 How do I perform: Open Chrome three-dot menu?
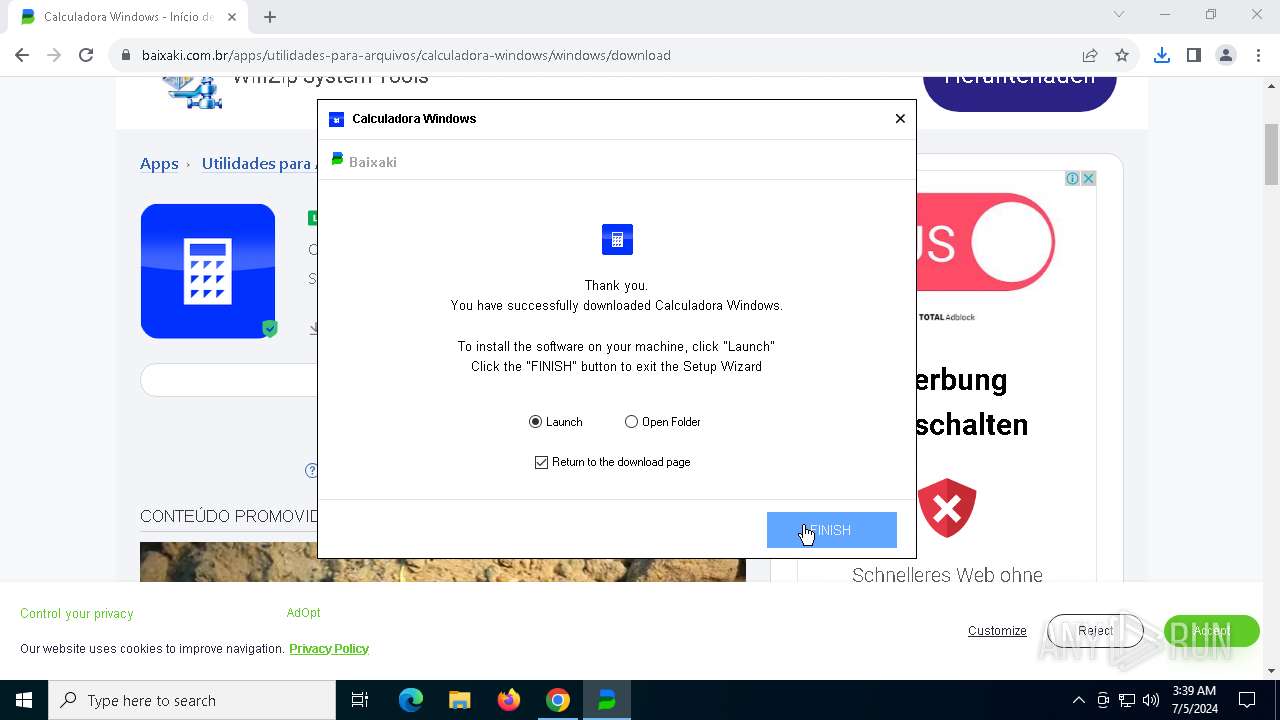click(1258, 55)
